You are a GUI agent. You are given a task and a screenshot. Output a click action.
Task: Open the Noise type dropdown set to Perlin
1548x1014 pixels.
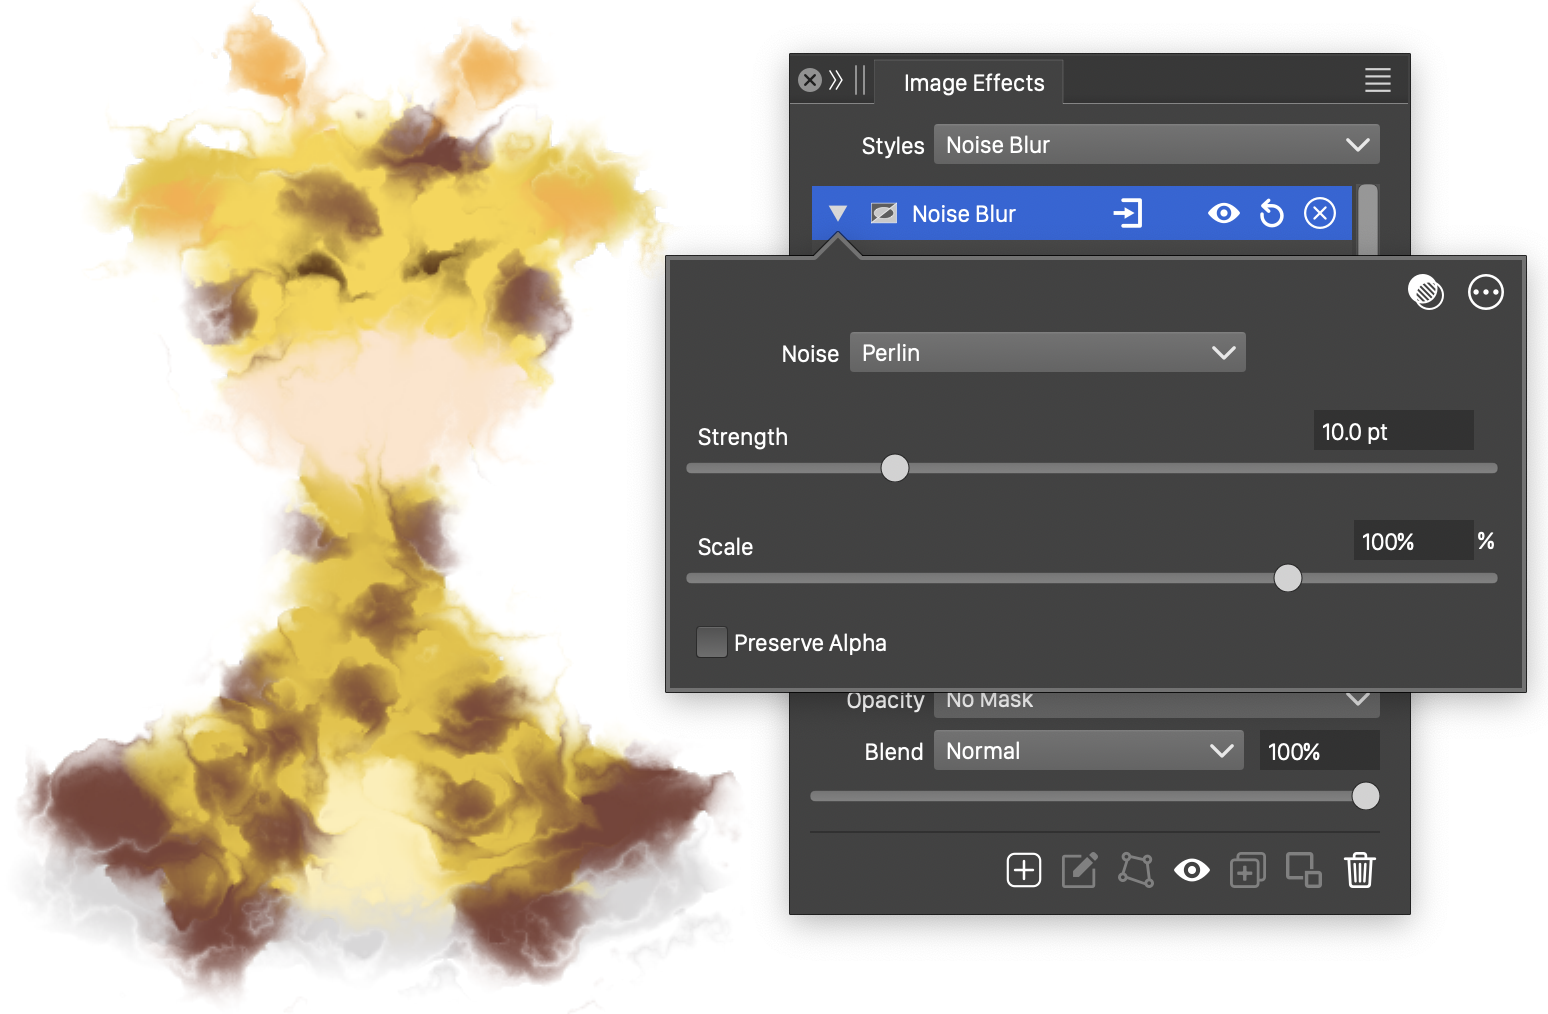(1047, 353)
